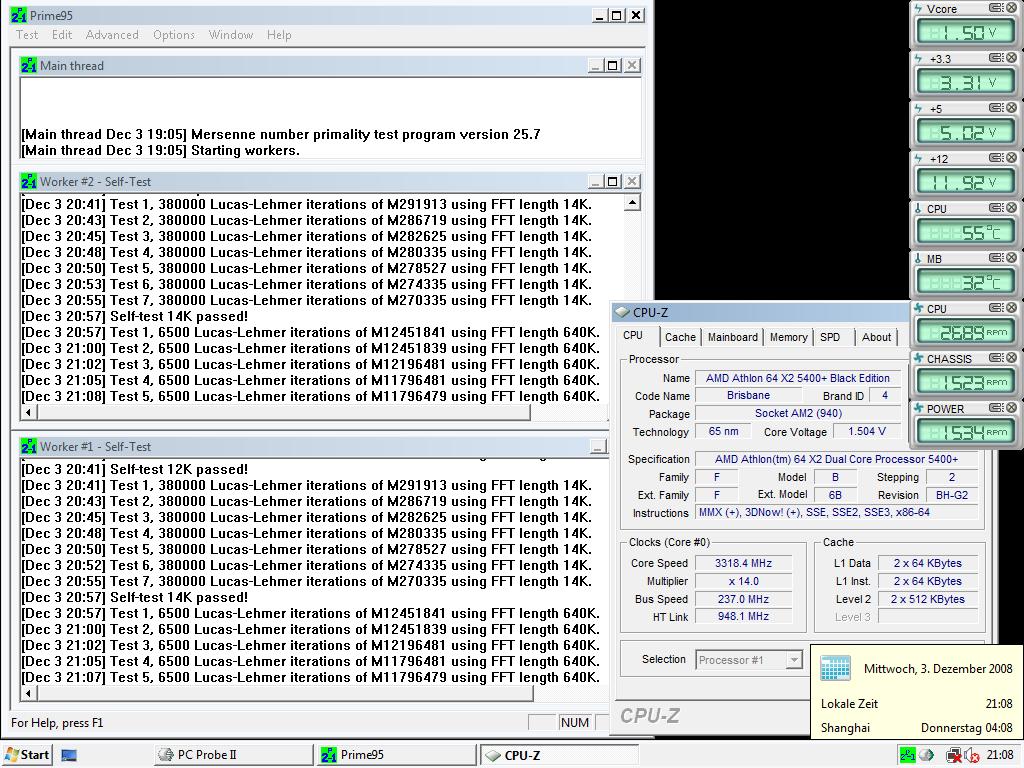This screenshot has height=768, width=1024.
Task: Select the CPU tab in CPU-Z
Action: click(x=632, y=336)
